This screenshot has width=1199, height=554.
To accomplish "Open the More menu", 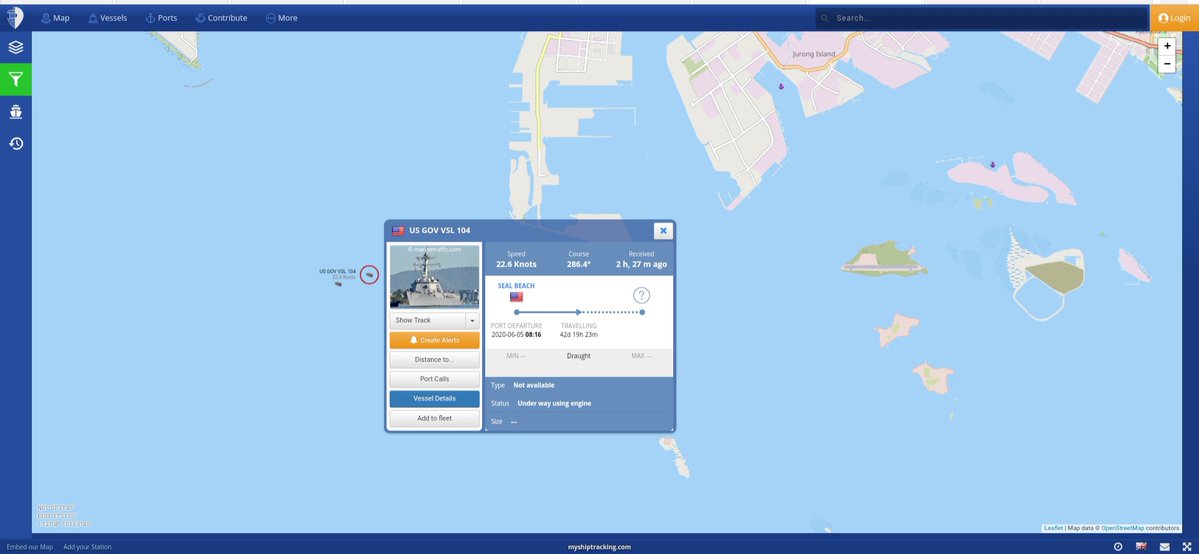I will coord(281,18).
